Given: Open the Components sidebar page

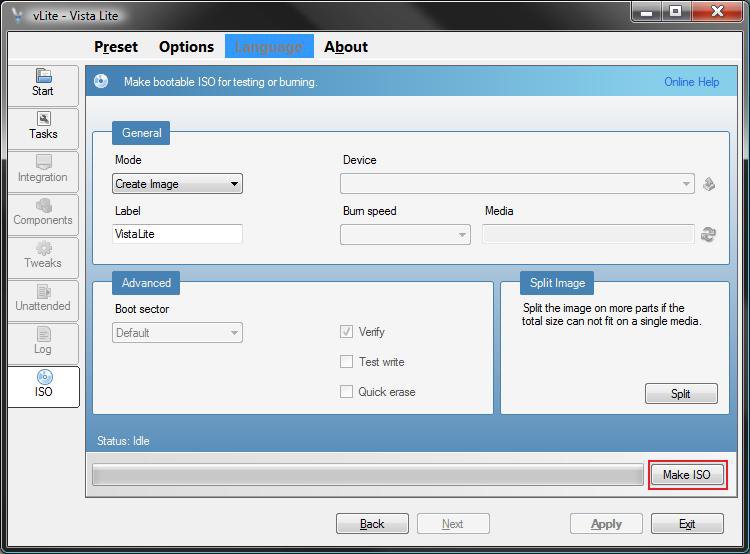Looking at the screenshot, I should pyautogui.click(x=43, y=214).
